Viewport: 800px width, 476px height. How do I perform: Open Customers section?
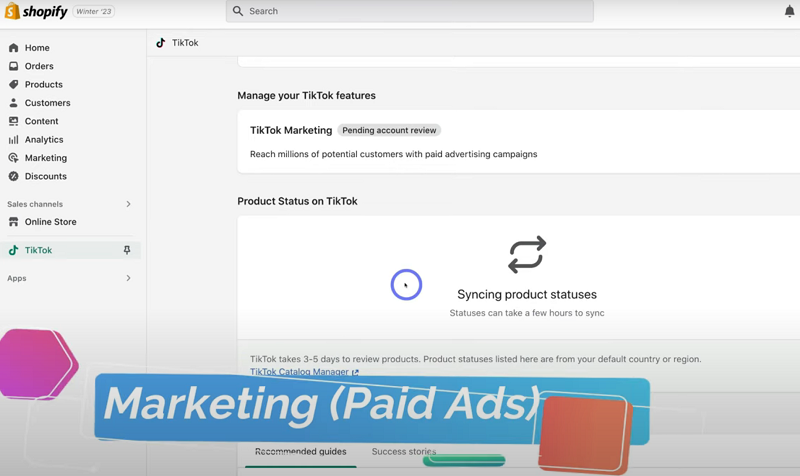47,103
